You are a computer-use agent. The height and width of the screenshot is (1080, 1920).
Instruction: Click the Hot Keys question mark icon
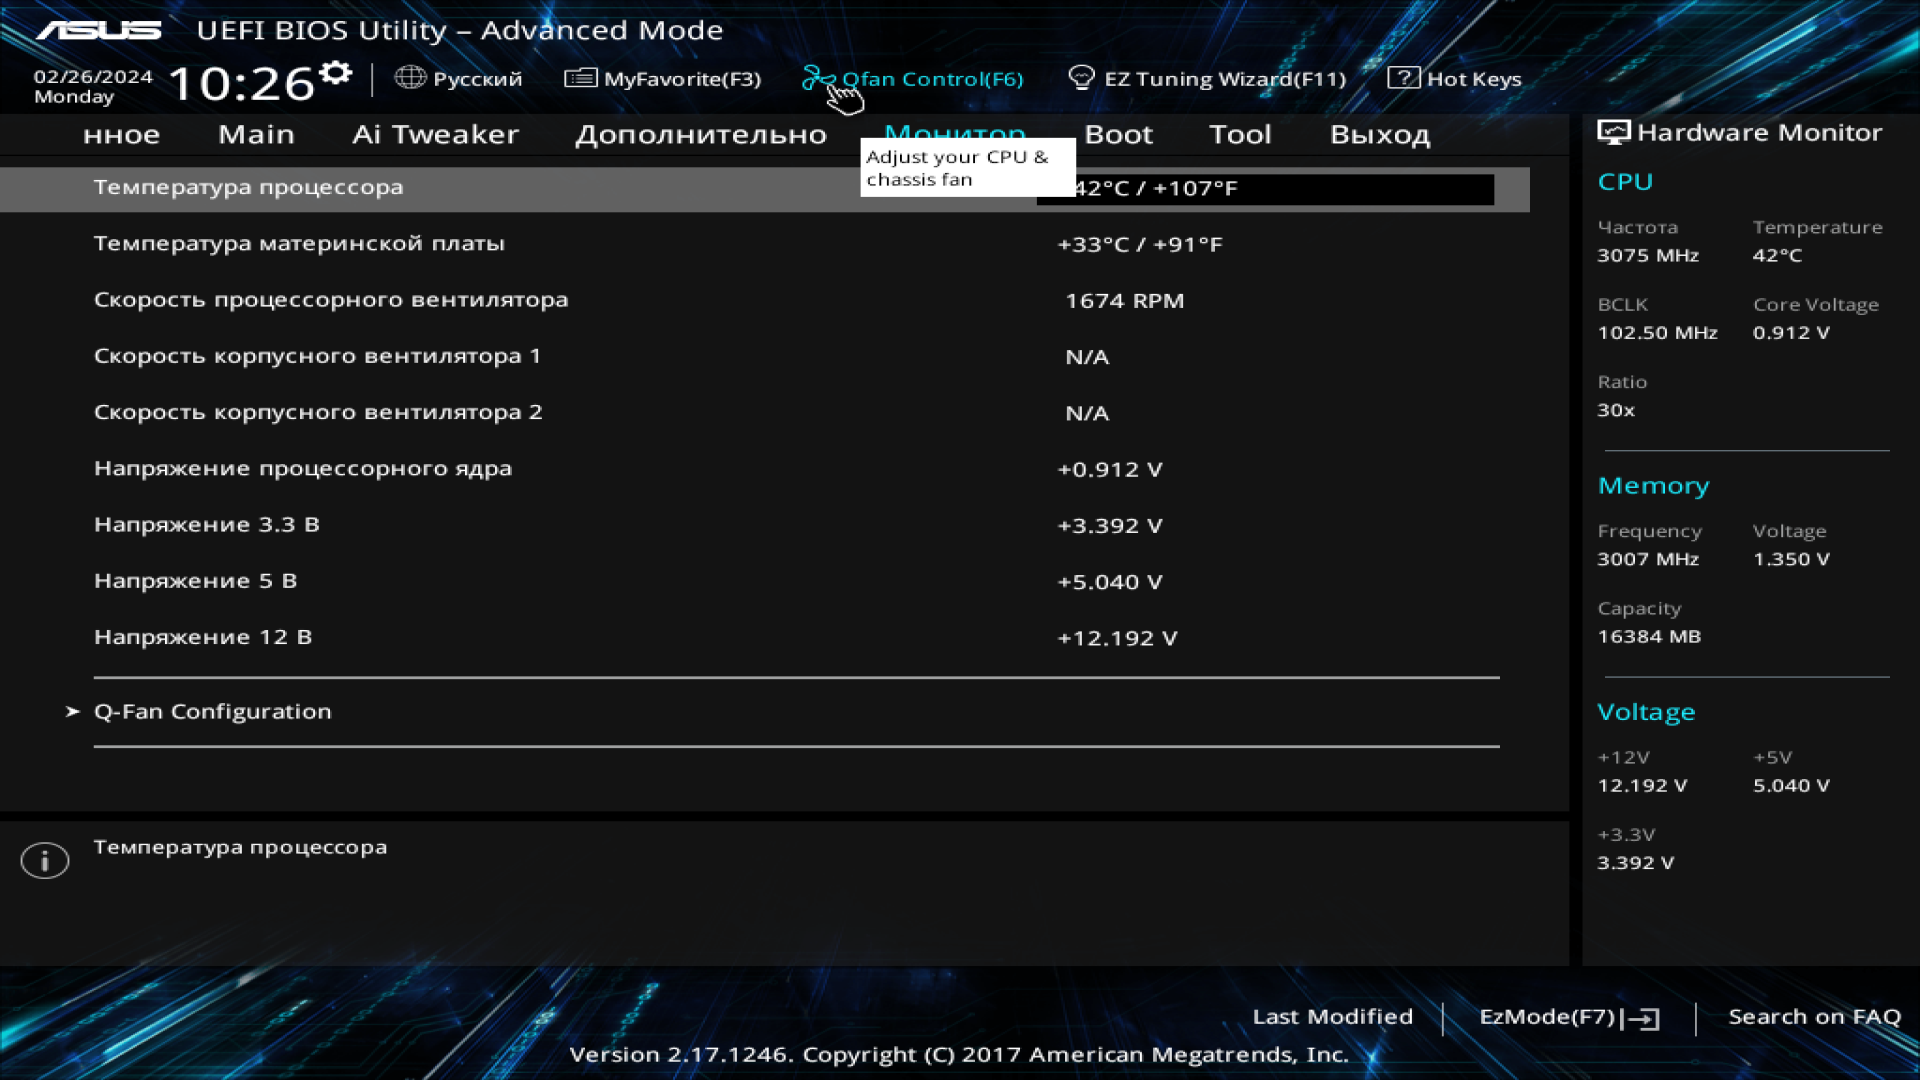(x=1403, y=78)
